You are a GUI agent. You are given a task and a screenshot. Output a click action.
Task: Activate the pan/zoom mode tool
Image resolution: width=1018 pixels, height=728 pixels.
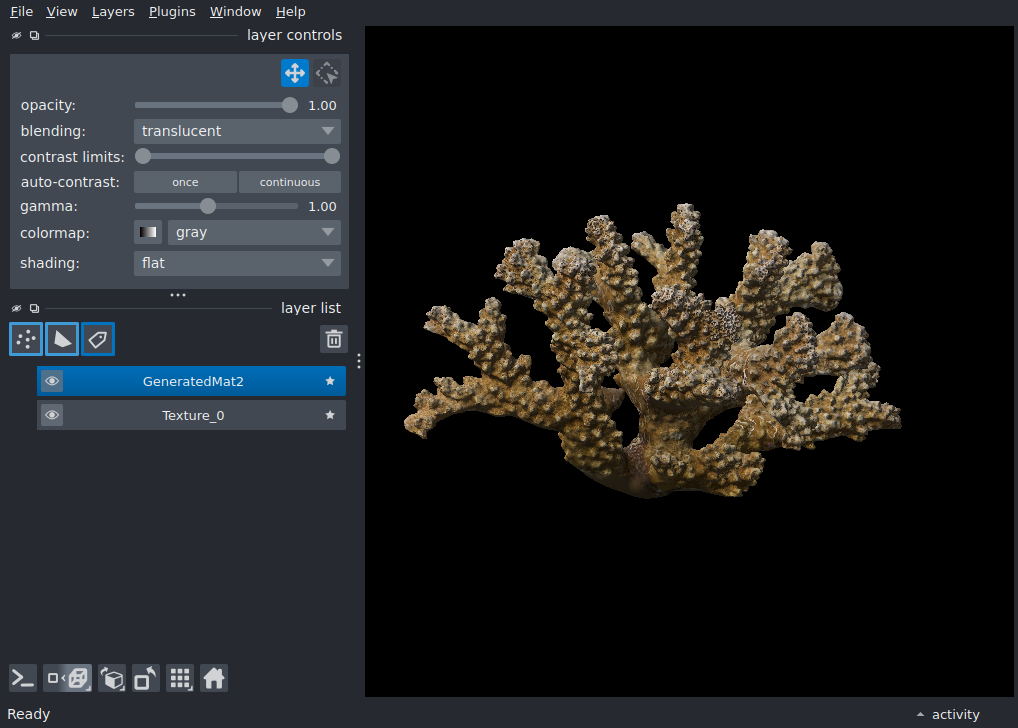(x=295, y=73)
